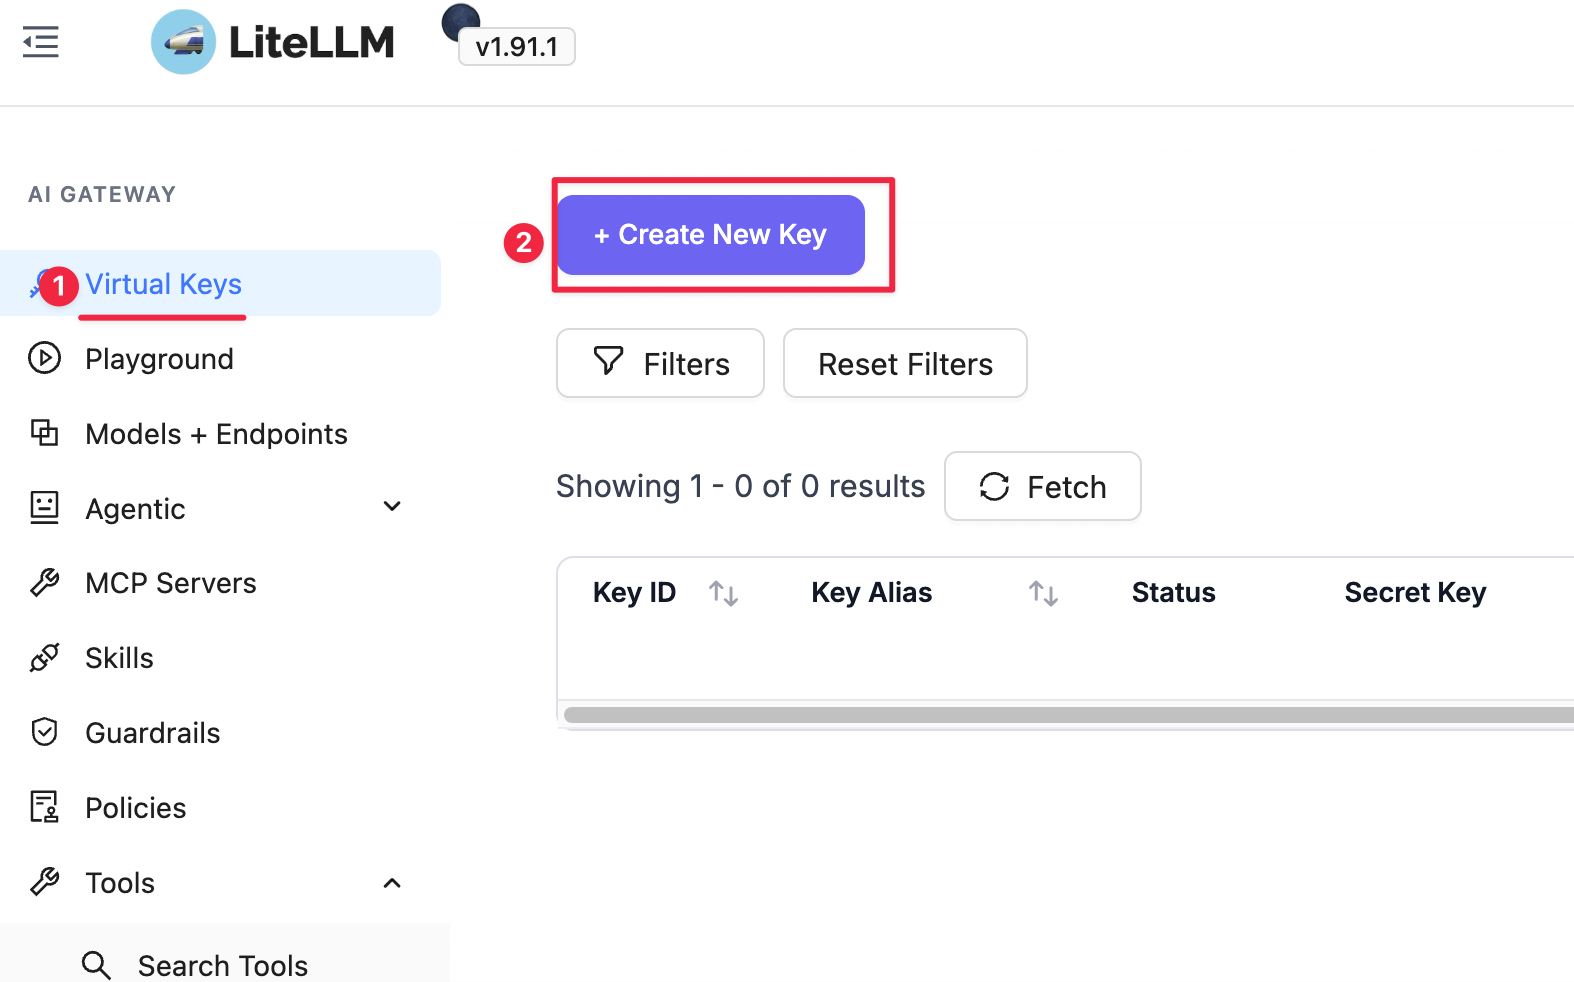This screenshot has height=982, width=1574.
Task: Sort the table by Key ID
Action: (723, 593)
